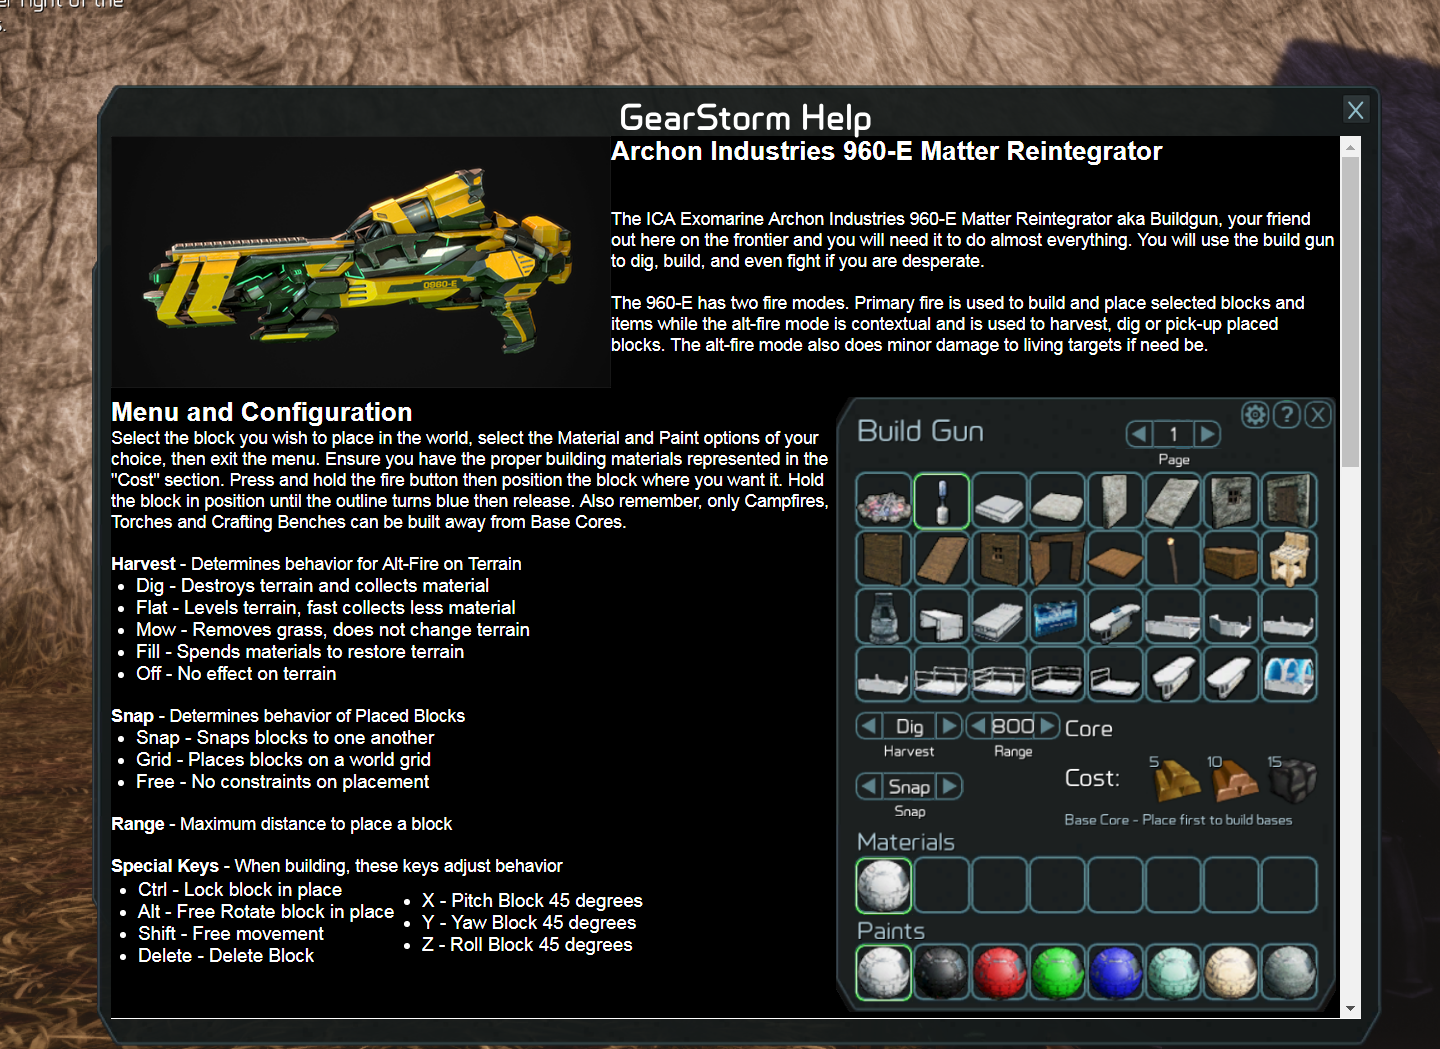Select the wooden wall with window
This screenshot has width=1440, height=1049.
1000,558
